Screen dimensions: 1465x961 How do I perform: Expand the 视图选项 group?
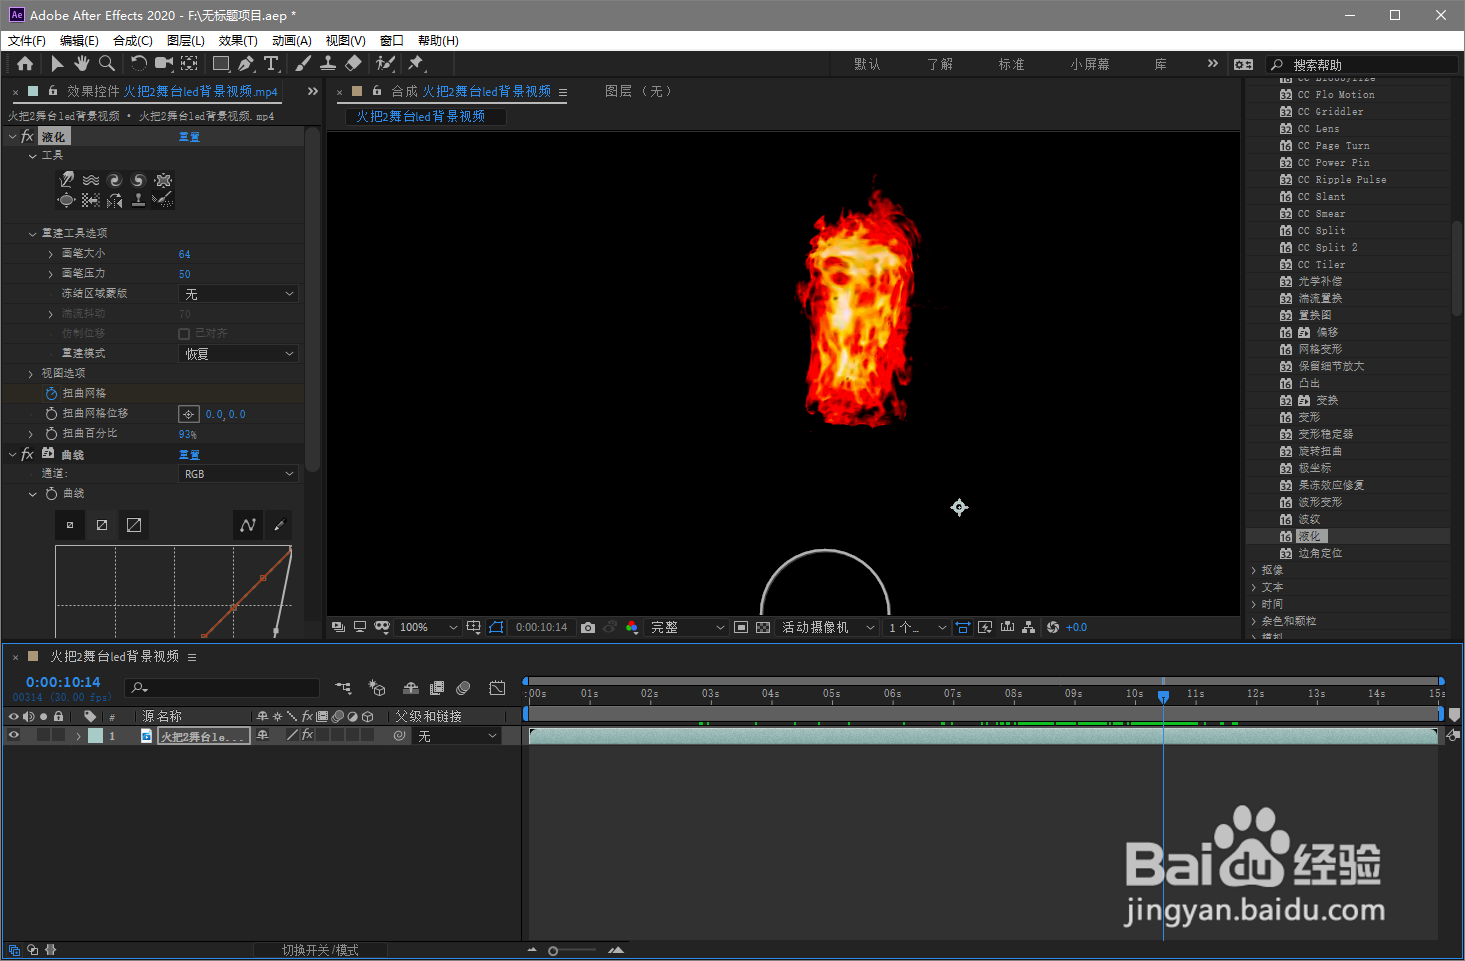[x=32, y=373]
